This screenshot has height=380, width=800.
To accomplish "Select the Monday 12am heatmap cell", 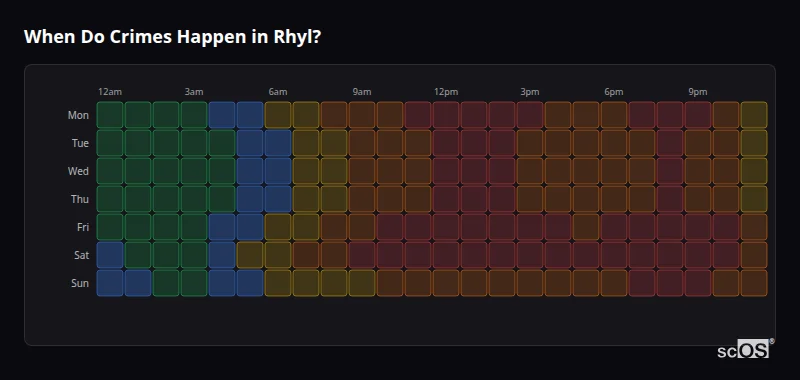I will click(x=110, y=115).
